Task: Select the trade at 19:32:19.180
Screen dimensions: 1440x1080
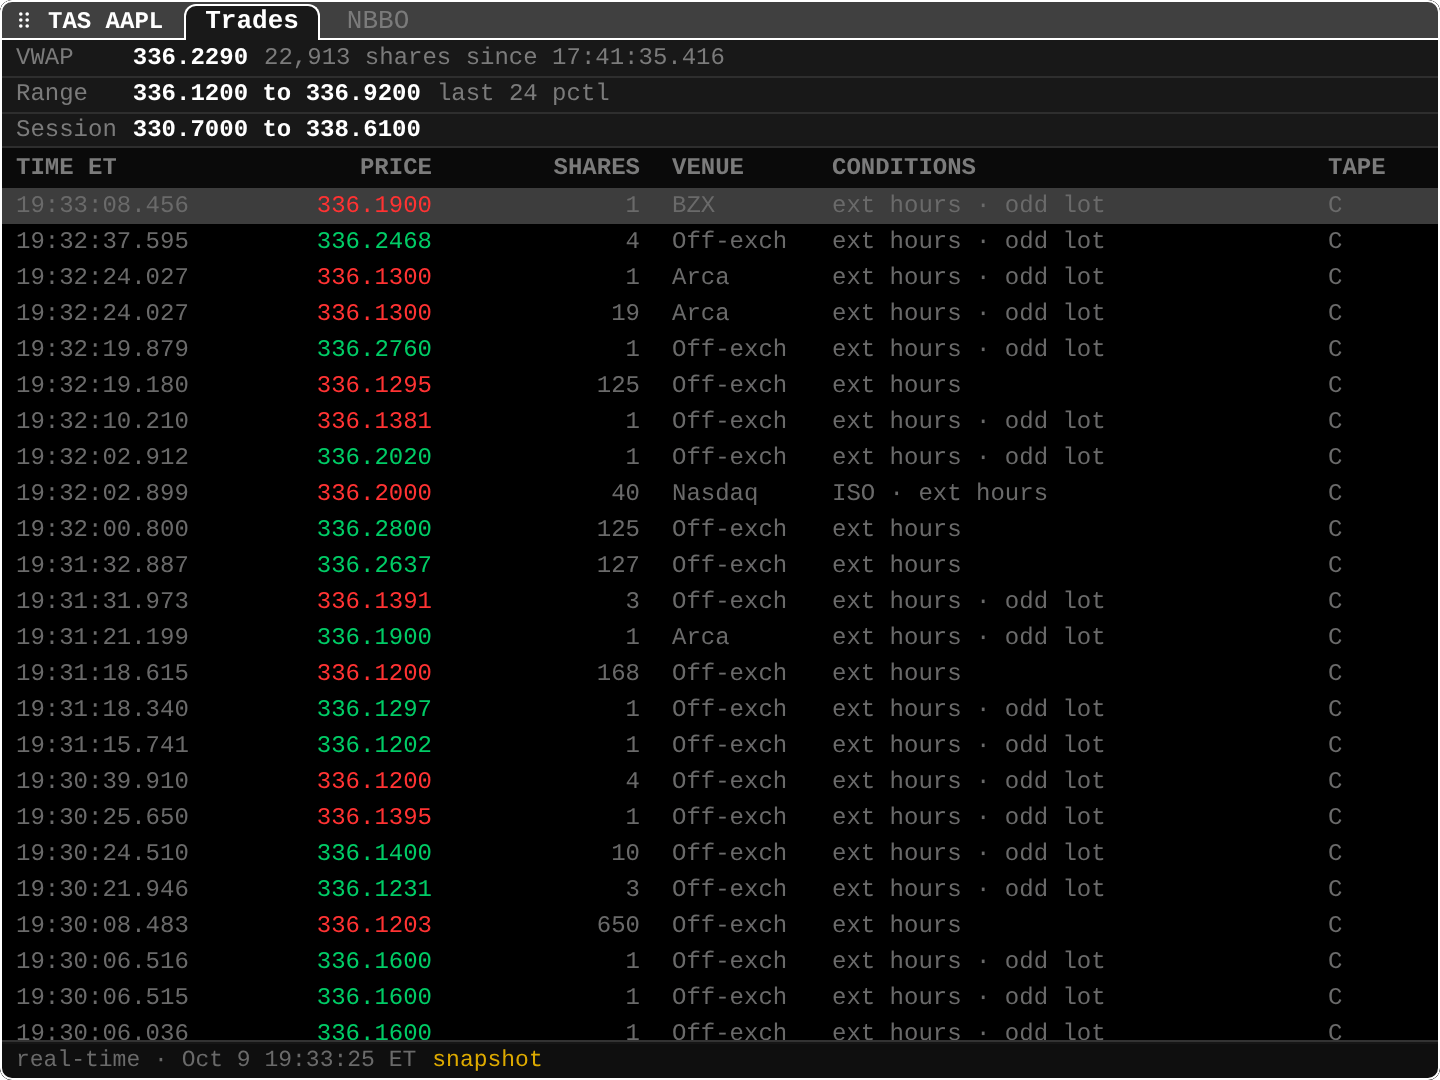Action: (x=720, y=385)
